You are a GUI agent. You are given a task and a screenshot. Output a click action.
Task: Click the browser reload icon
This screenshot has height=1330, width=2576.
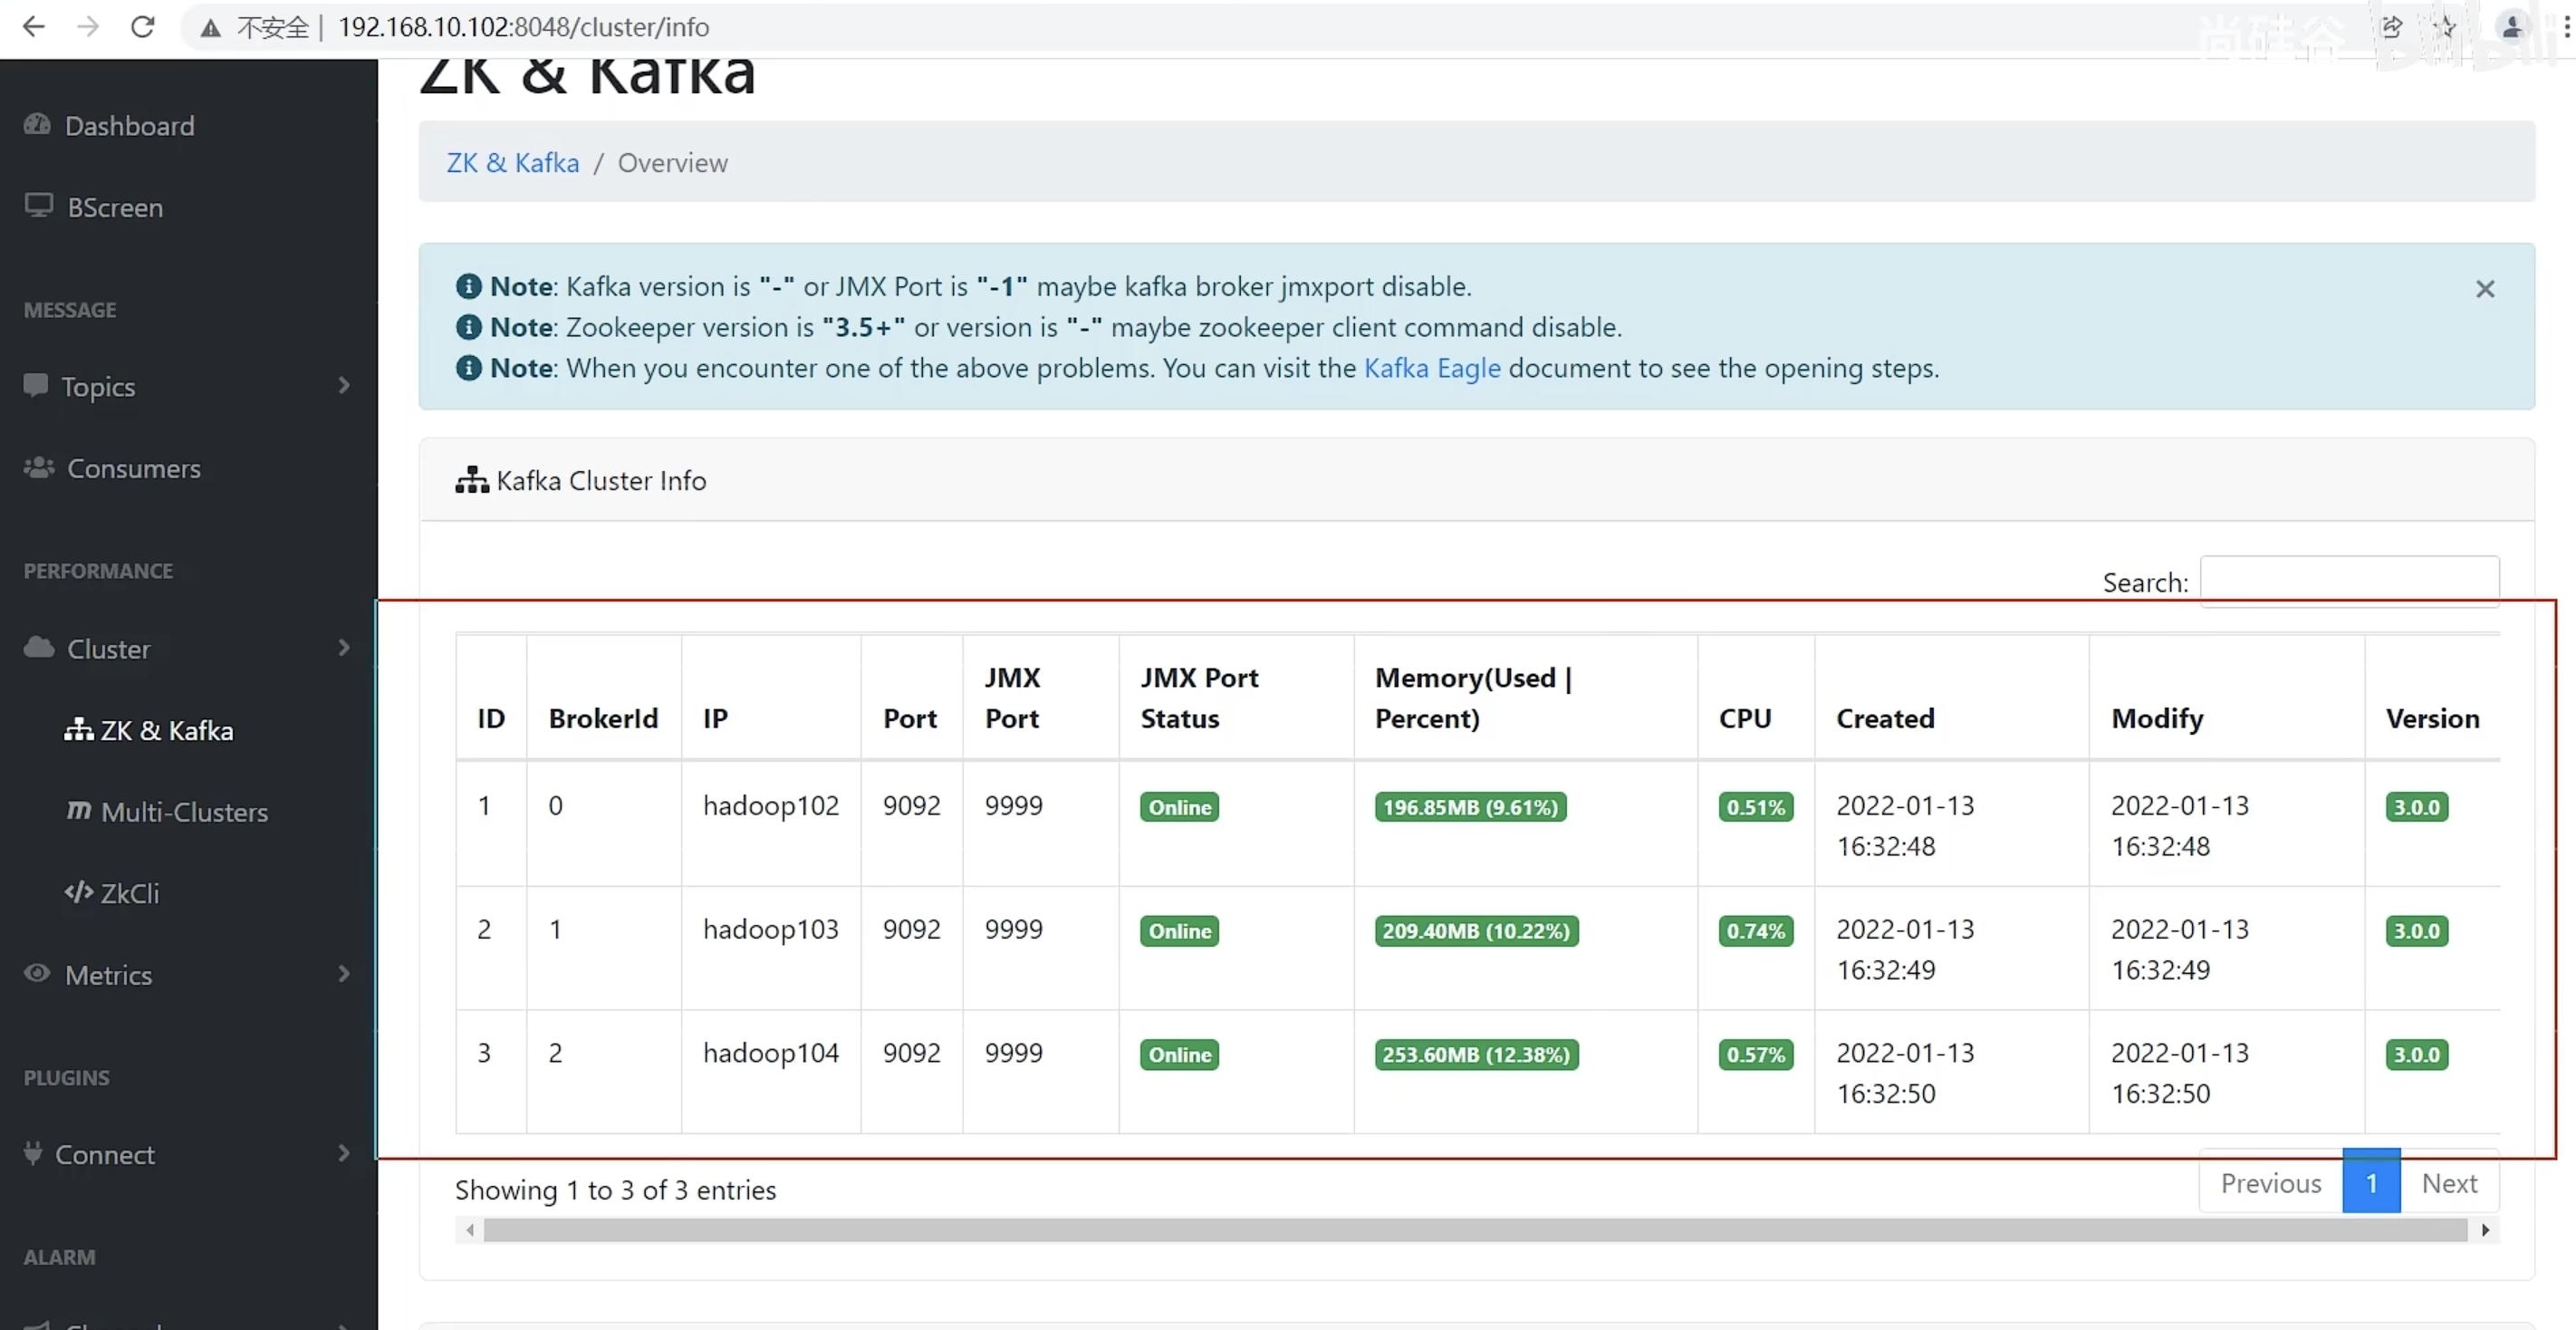click(x=143, y=27)
